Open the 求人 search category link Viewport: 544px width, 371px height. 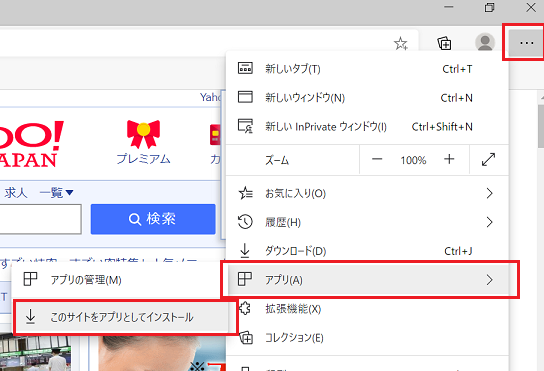pyautogui.click(x=16, y=192)
